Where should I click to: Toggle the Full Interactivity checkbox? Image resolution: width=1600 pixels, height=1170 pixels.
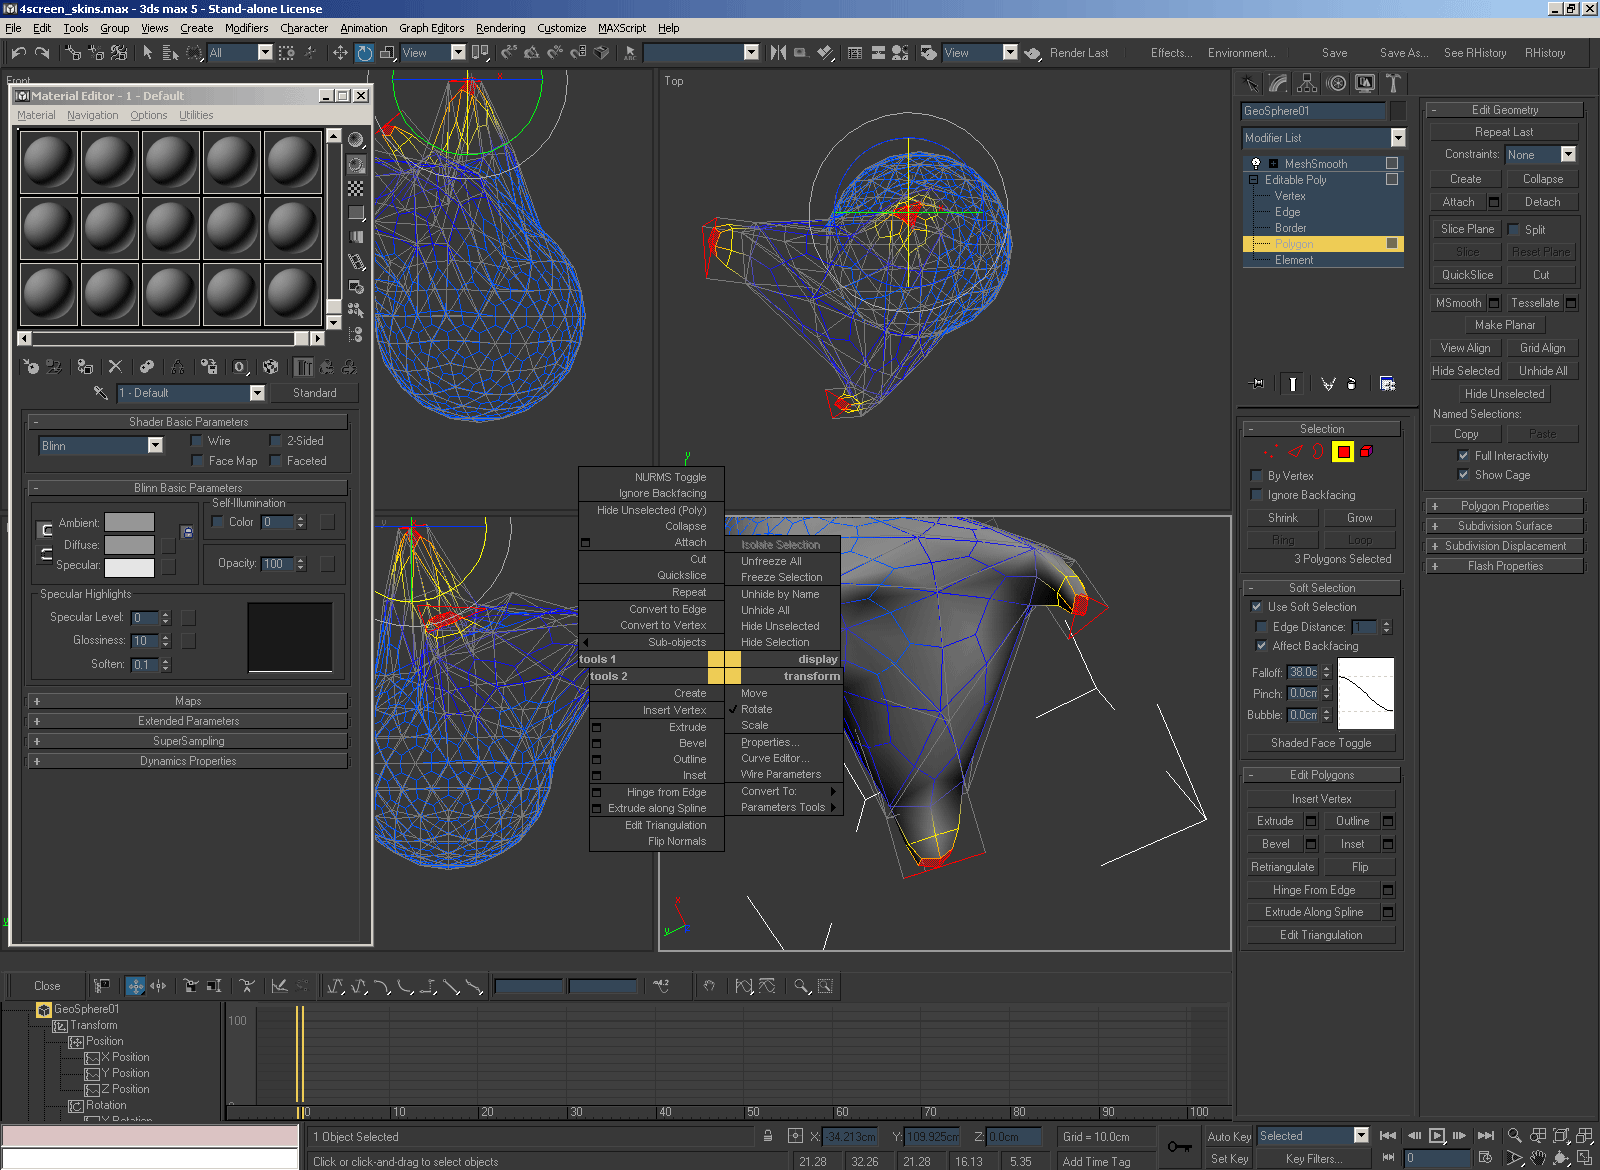(x=1464, y=456)
